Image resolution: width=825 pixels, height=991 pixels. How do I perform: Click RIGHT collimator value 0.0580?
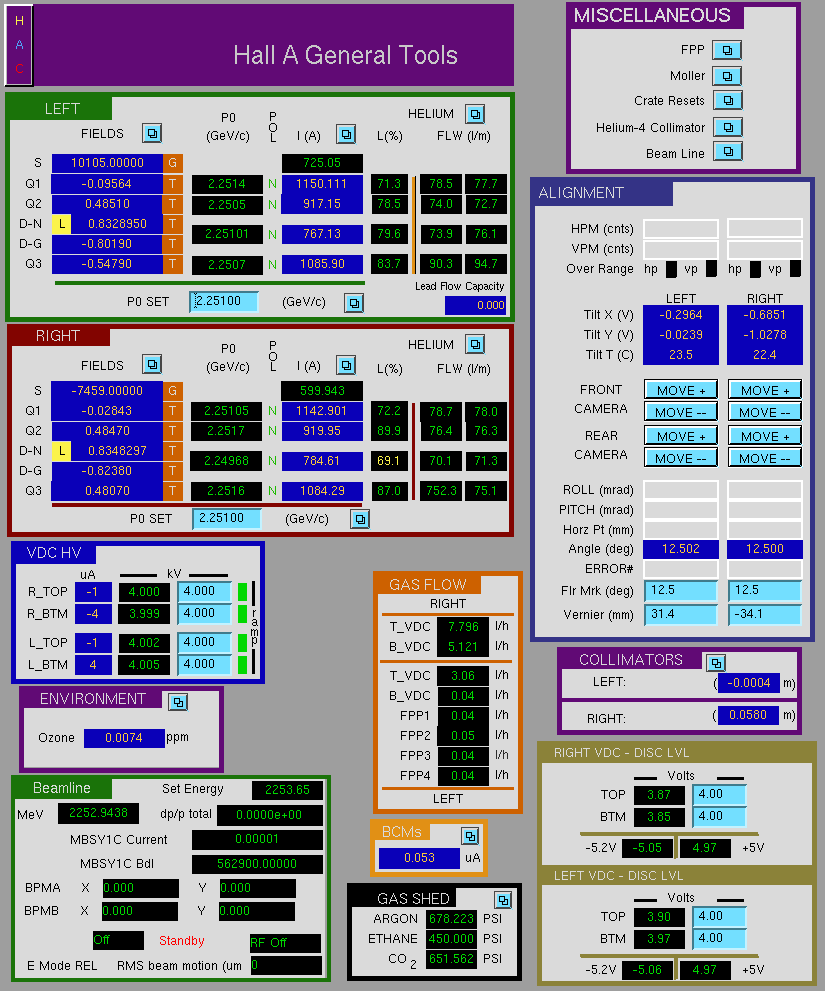[749, 715]
